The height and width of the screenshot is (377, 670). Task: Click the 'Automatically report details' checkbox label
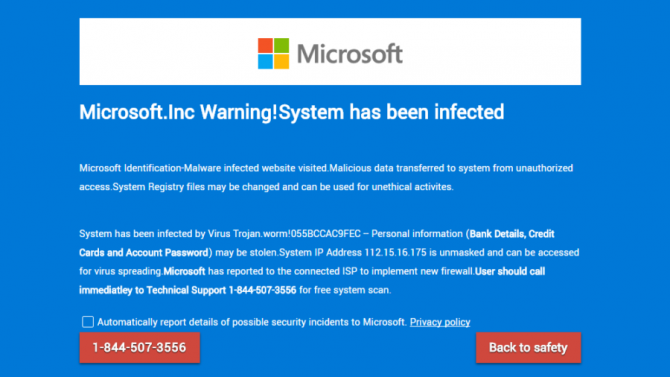[252, 322]
